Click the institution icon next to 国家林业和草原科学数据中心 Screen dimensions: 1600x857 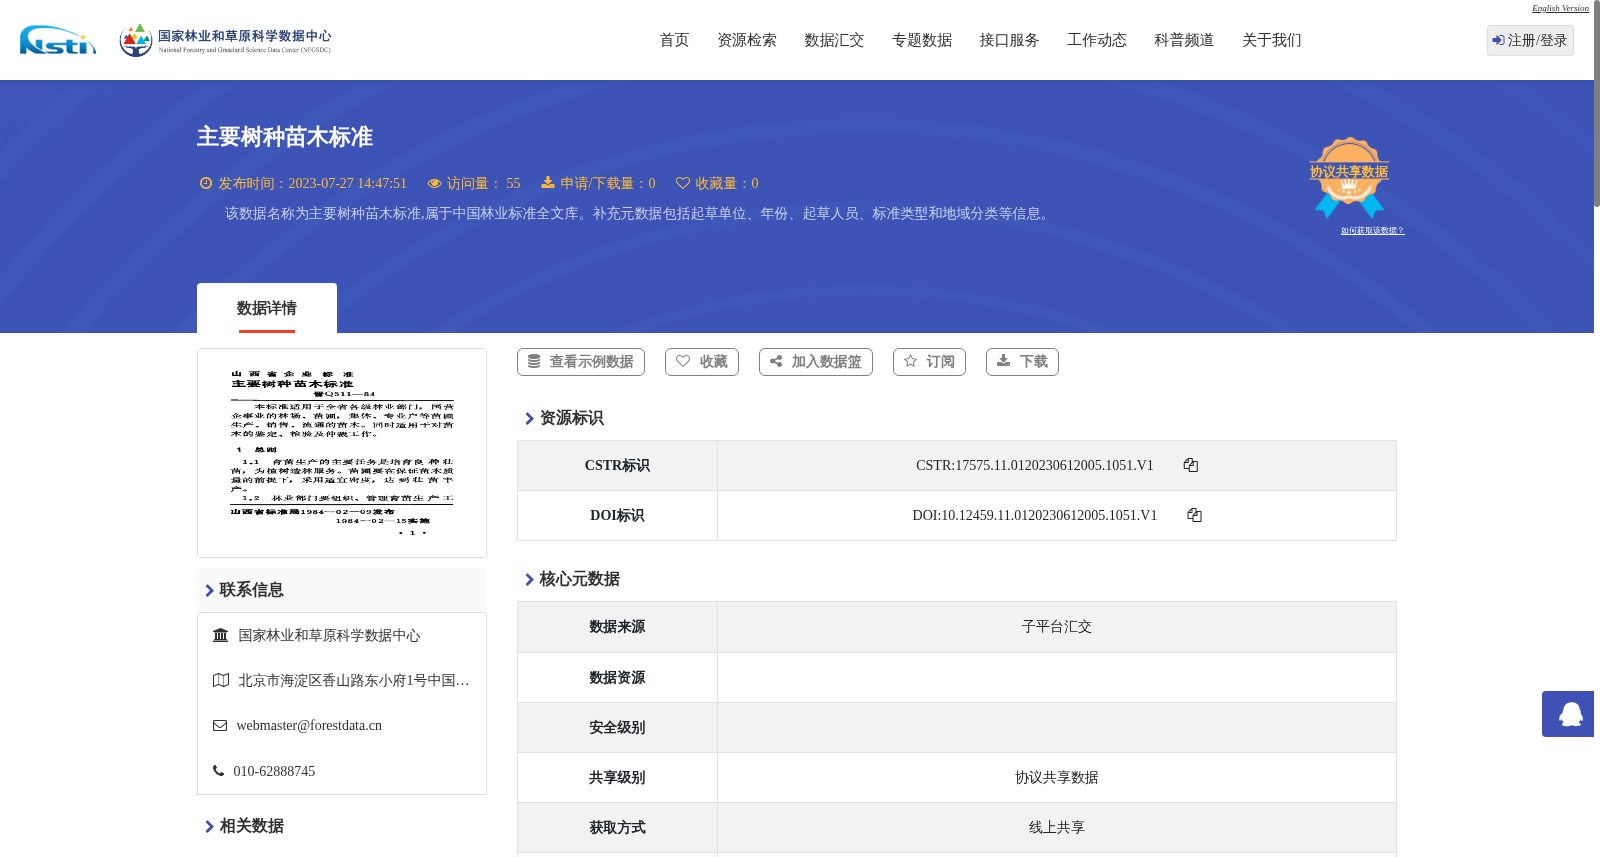(x=221, y=635)
